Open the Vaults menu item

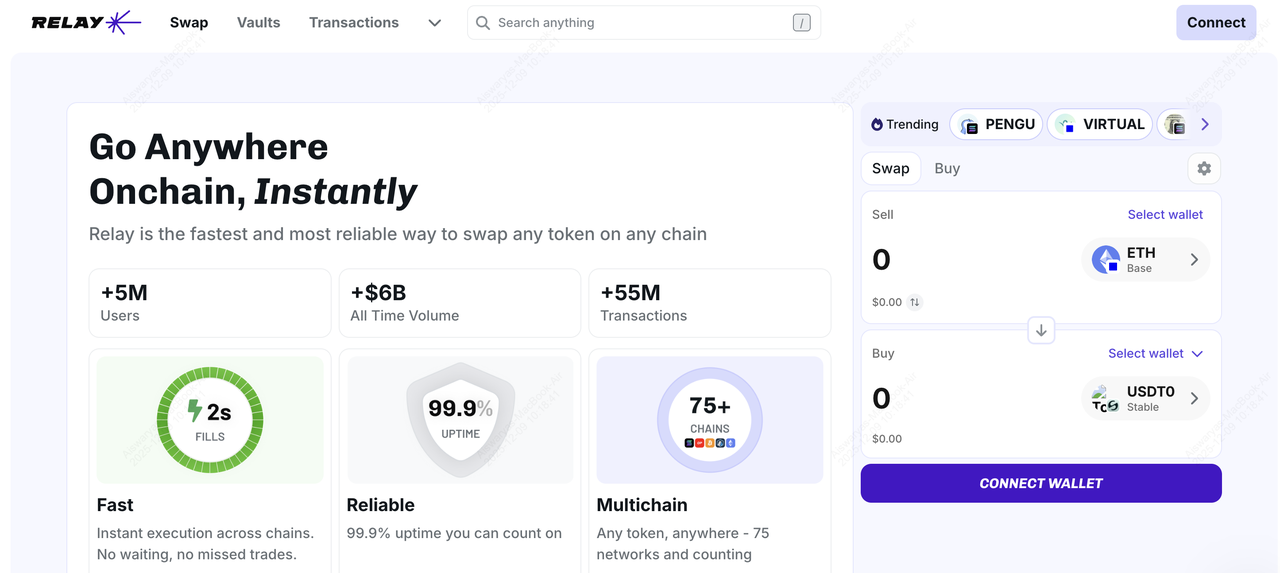tap(259, 22)
